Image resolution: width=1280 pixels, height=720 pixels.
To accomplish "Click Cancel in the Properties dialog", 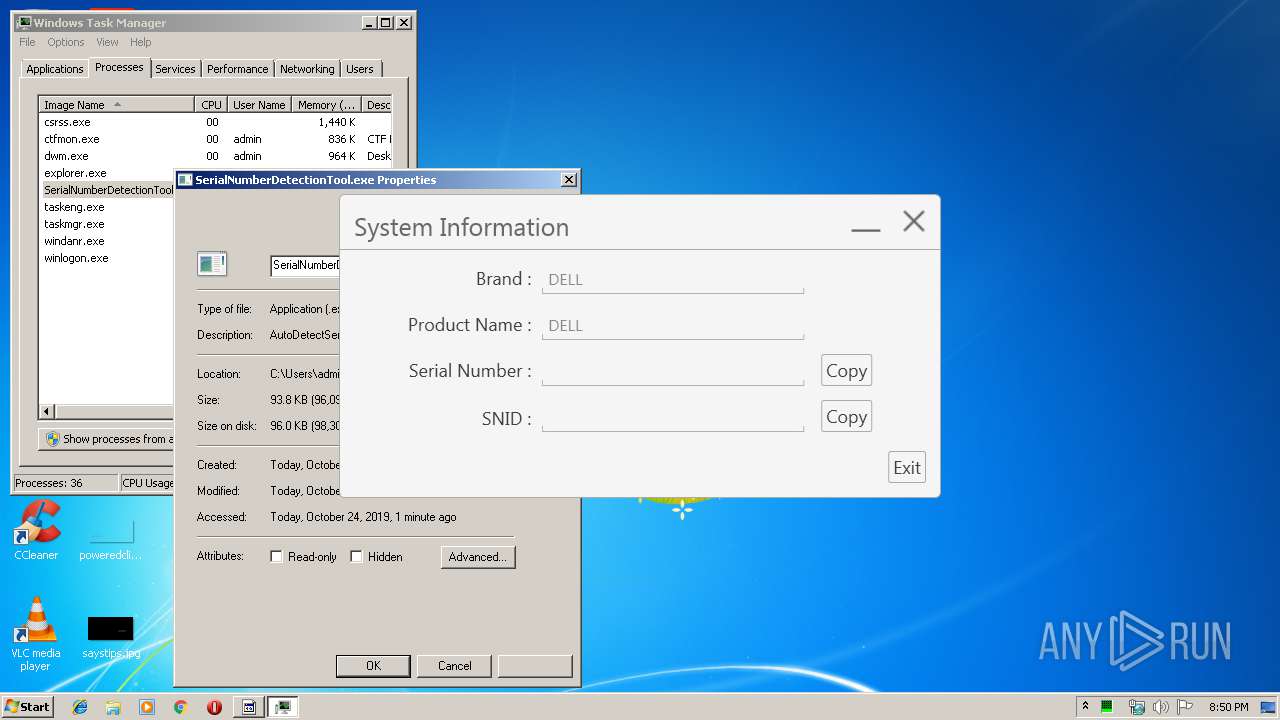I will pos(454,666).
